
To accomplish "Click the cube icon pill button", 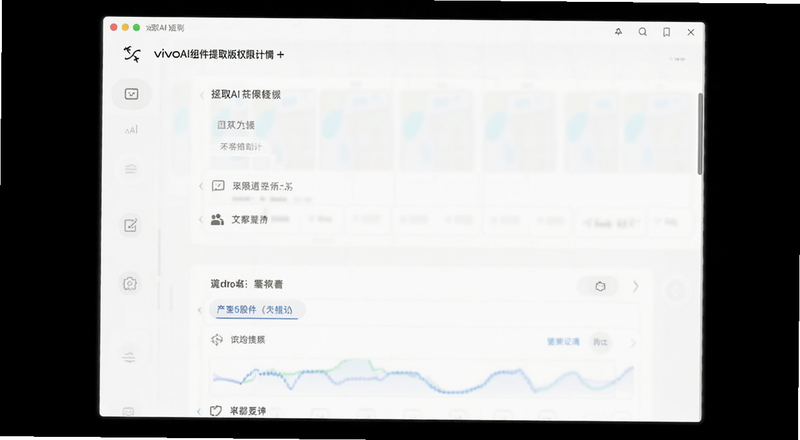I will pyautogui.click(x=597, y=286).
